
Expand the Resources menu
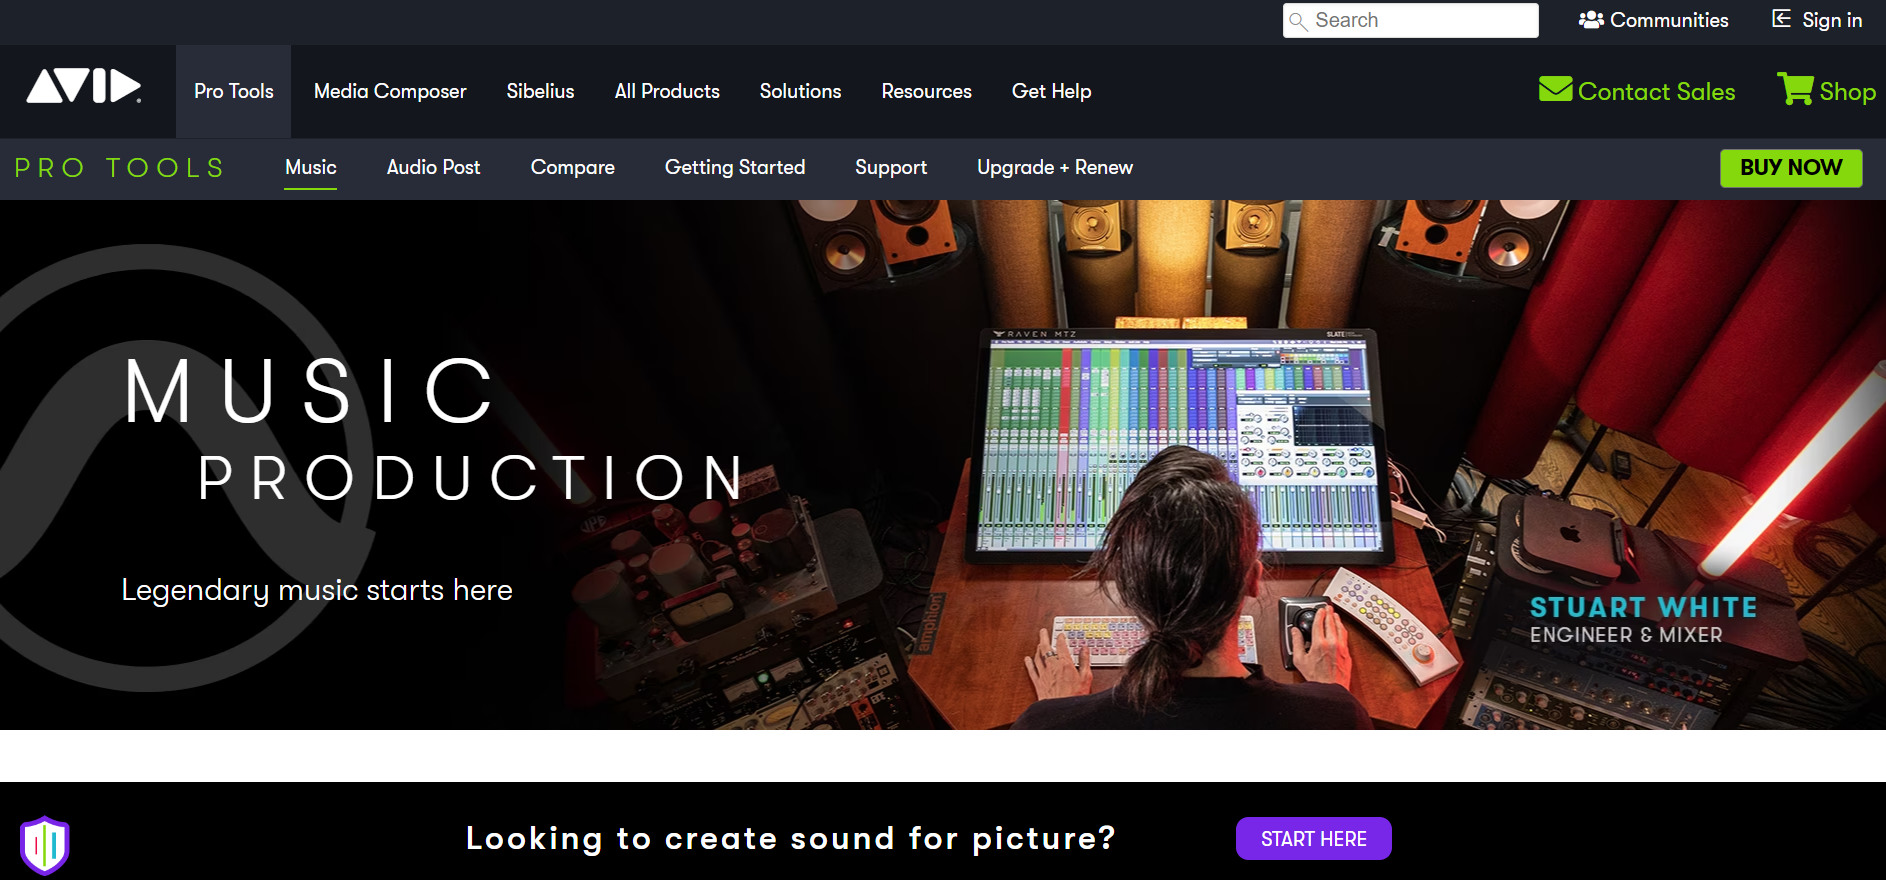pyautogui.click(x=926, y=91)
